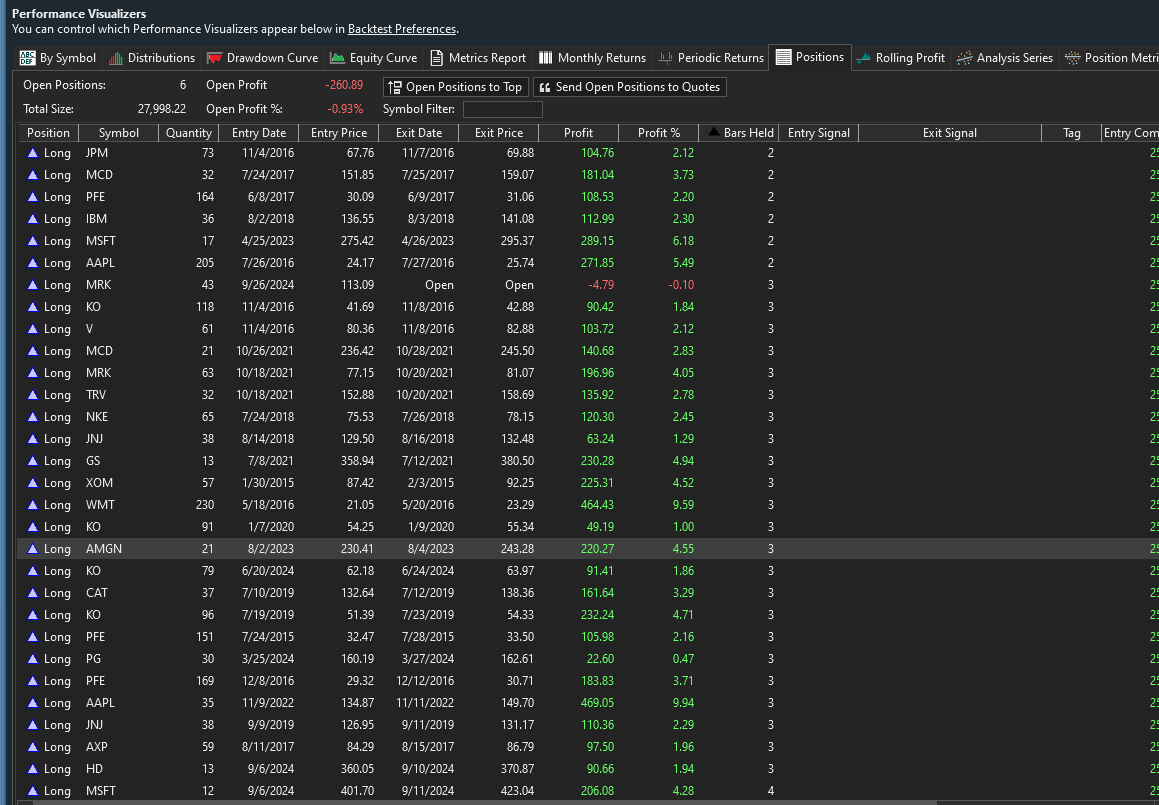Click the Bars Held sort arrow header
Viewport: 1159px width, 805px height.
[739, 133]
